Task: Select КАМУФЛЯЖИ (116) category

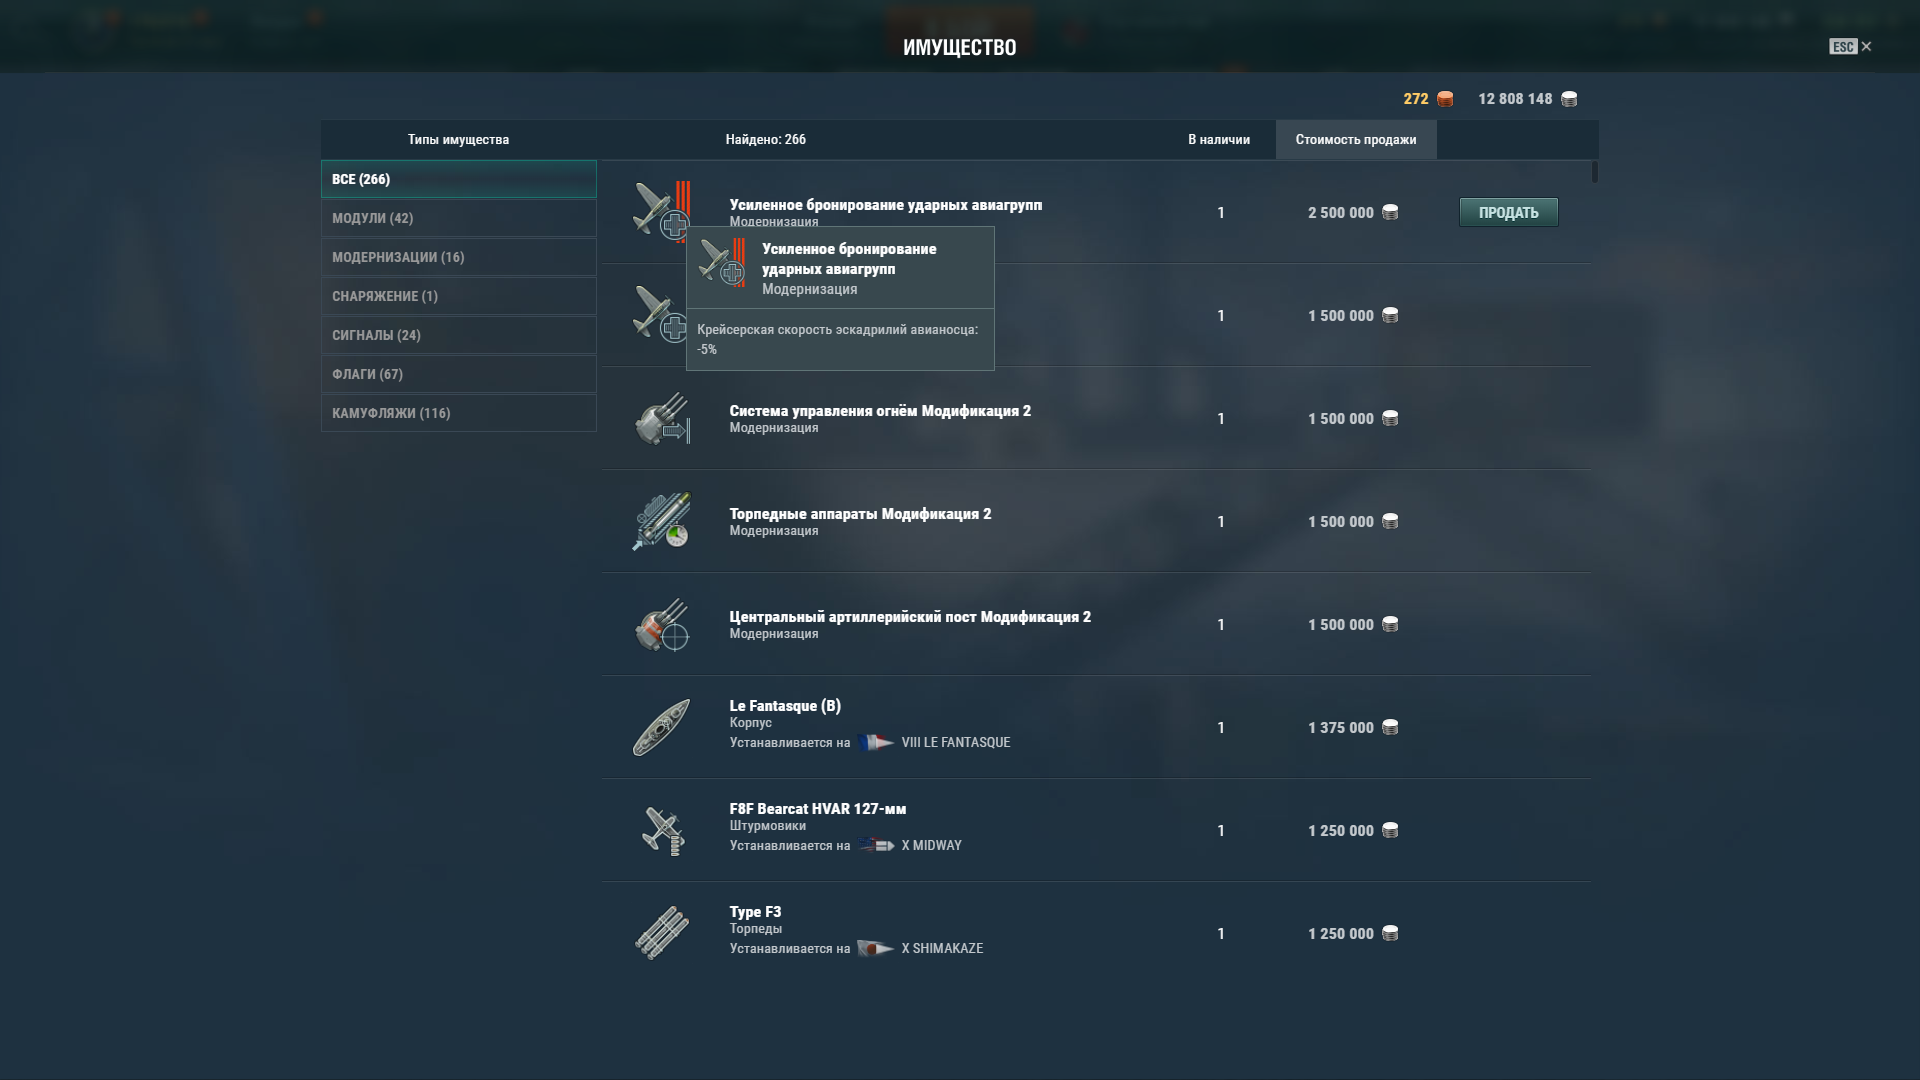Action: pyautogui.click(x=458, y=413)
